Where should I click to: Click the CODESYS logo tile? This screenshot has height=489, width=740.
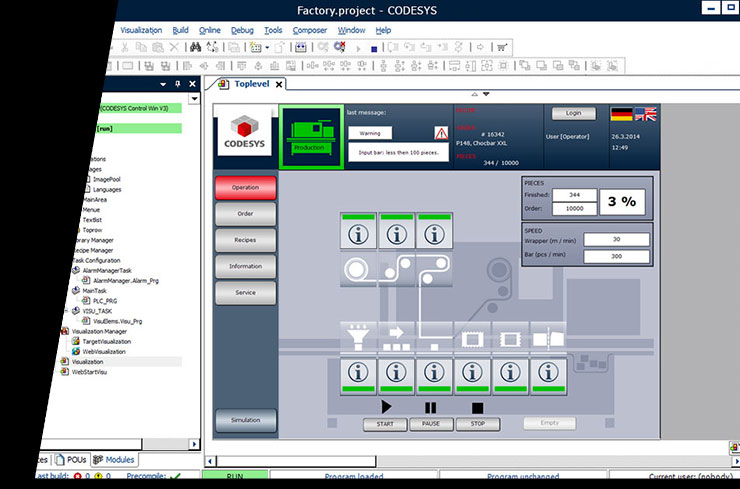click(244, 132)
